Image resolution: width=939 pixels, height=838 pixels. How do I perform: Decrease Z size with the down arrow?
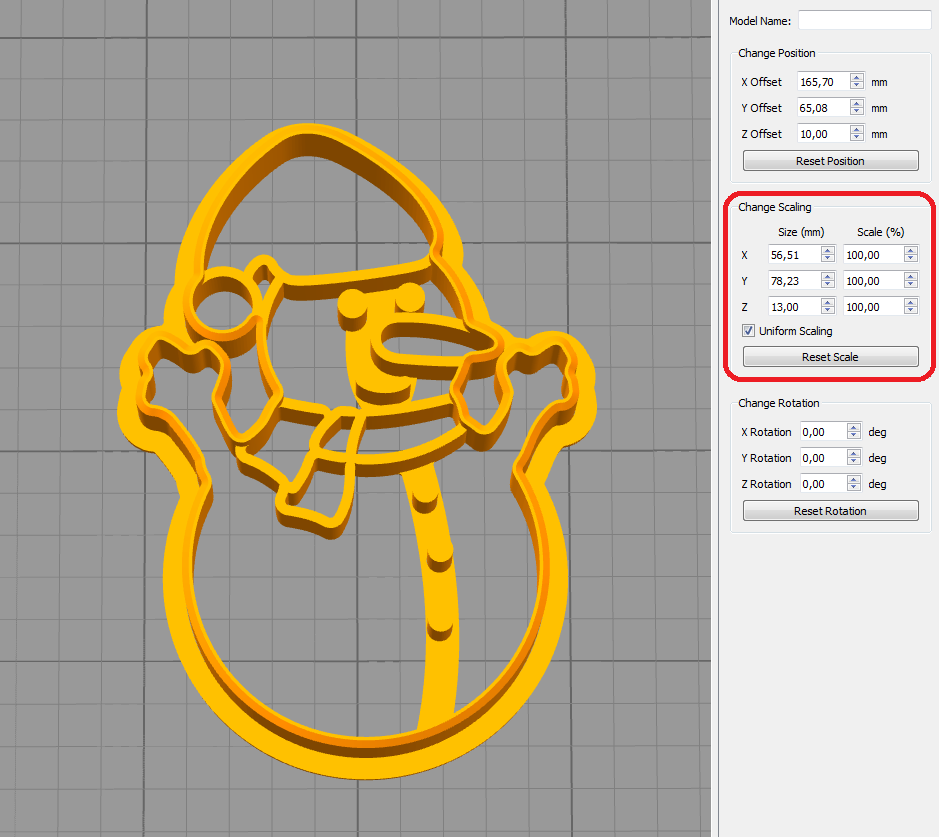point(828,311)
